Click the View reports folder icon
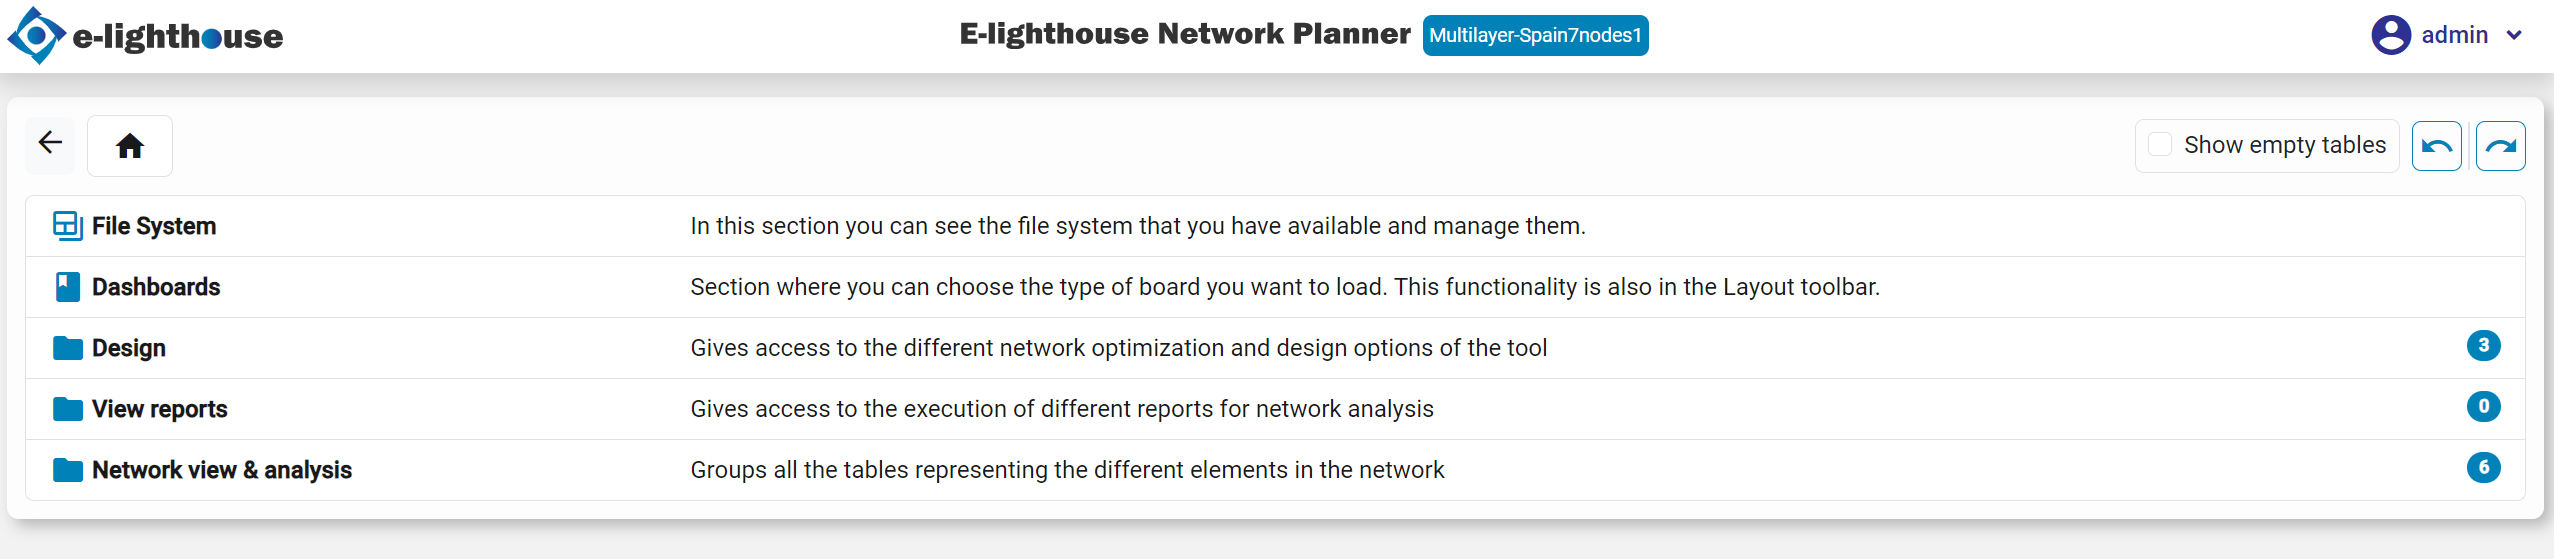Viewport: 2554px width, 559px height. 67,409
